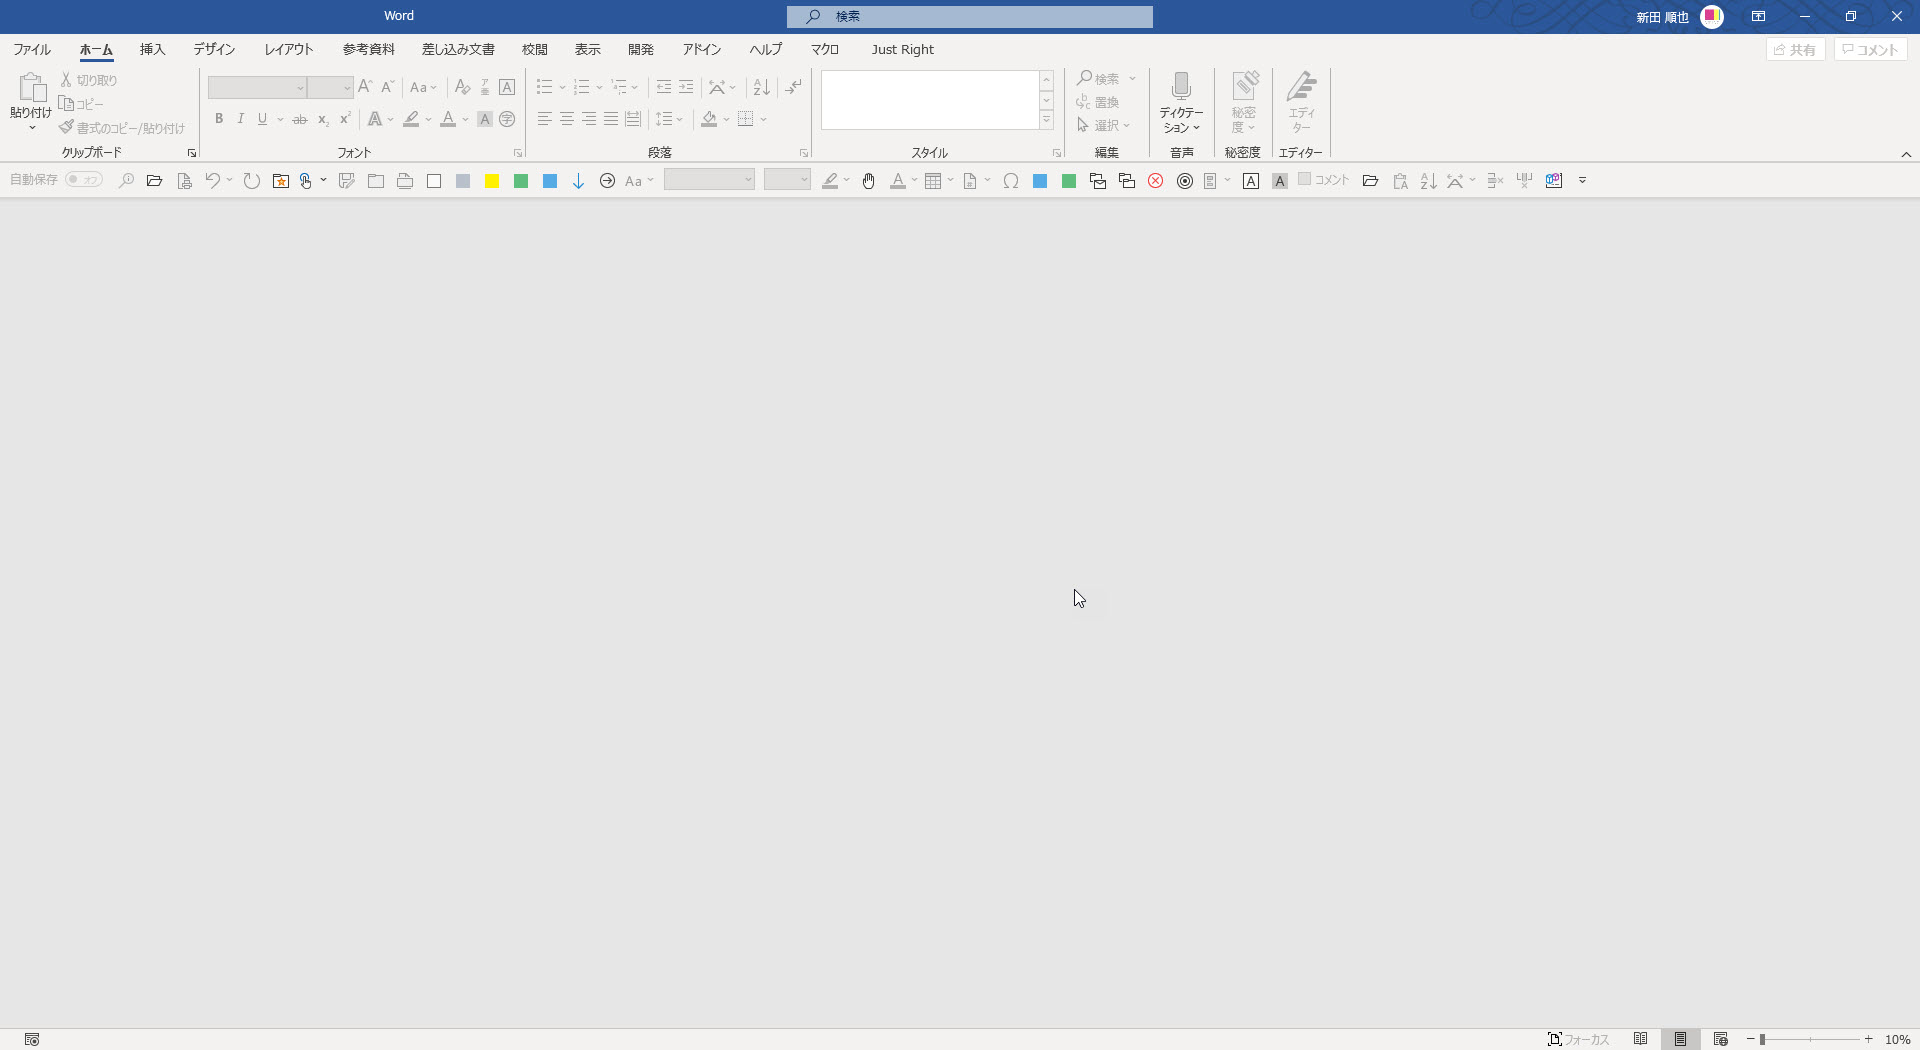Expand the Styles gallery more arrow
Screen dimensions: 1920x1050
(x=1046, y=121)
